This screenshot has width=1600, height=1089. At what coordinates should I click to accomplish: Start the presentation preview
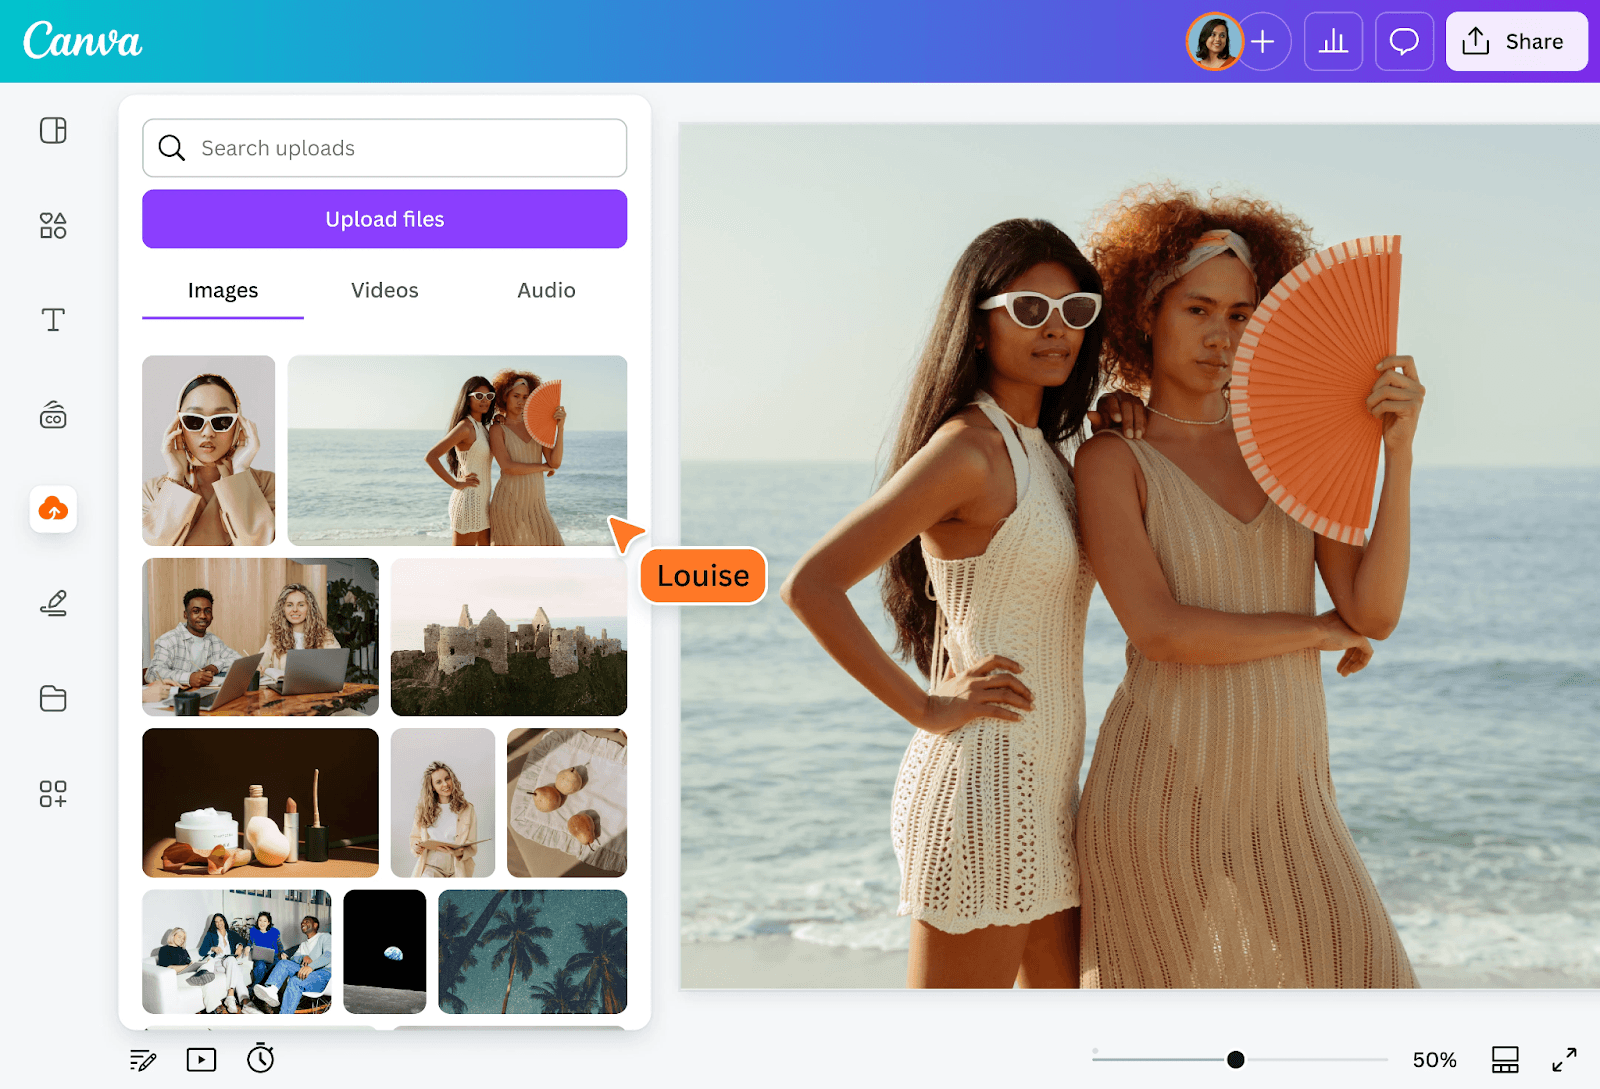coord(201,1059)
